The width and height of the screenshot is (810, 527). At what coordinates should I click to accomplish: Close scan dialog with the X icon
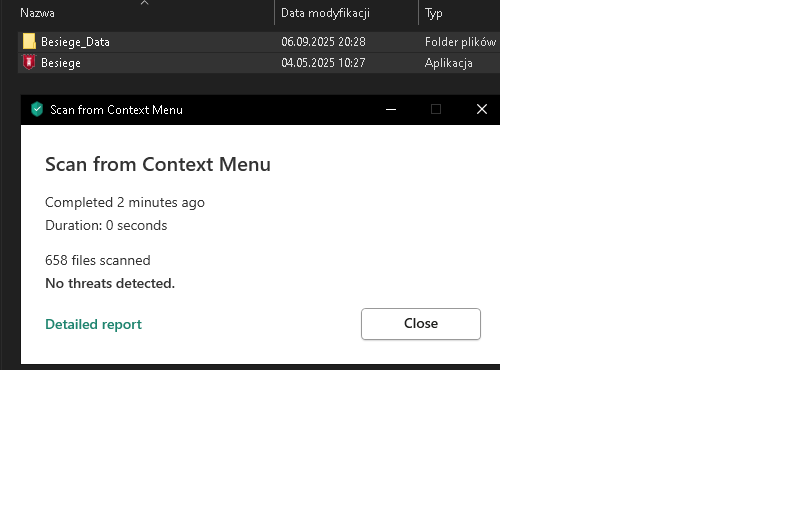[482, 110]
